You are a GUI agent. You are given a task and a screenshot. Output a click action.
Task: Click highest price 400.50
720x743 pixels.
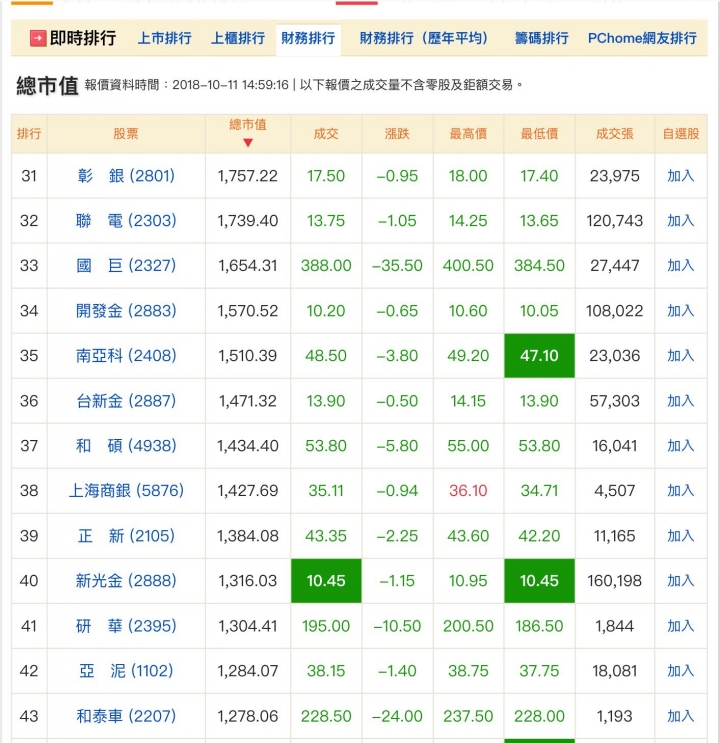(x=468, y=265)
